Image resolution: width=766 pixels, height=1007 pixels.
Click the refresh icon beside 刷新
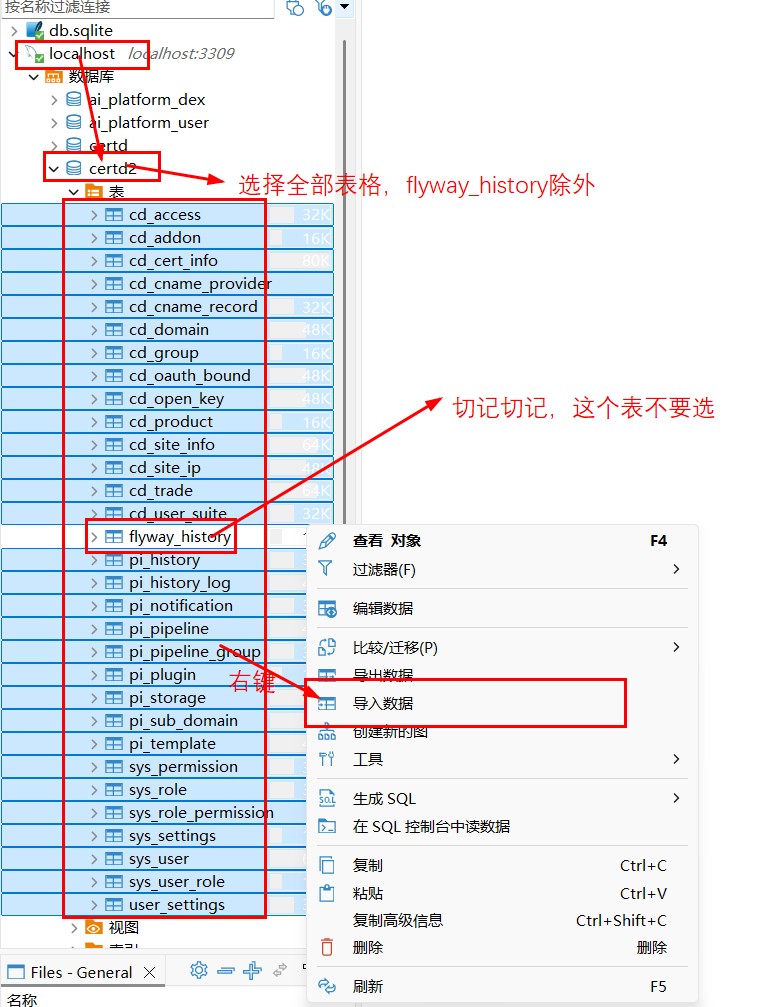coord(327,986)
